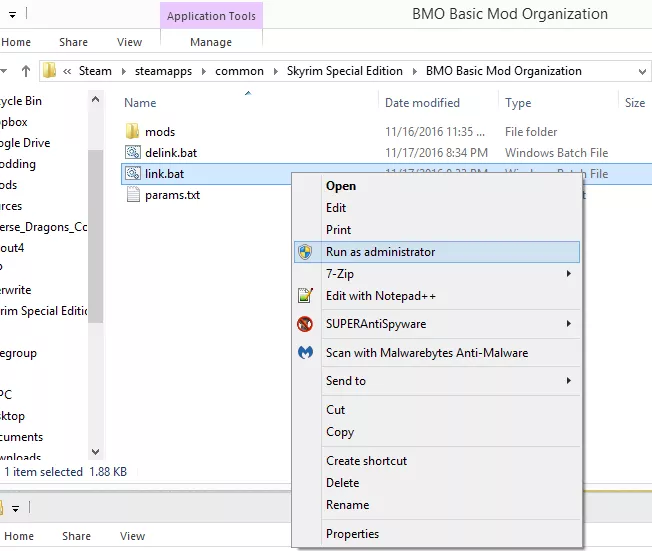Image resolution: width=652 pixels, height=551 pixels.
Task: Click the delink.bat batch file icon
Action: pos(133,153)
